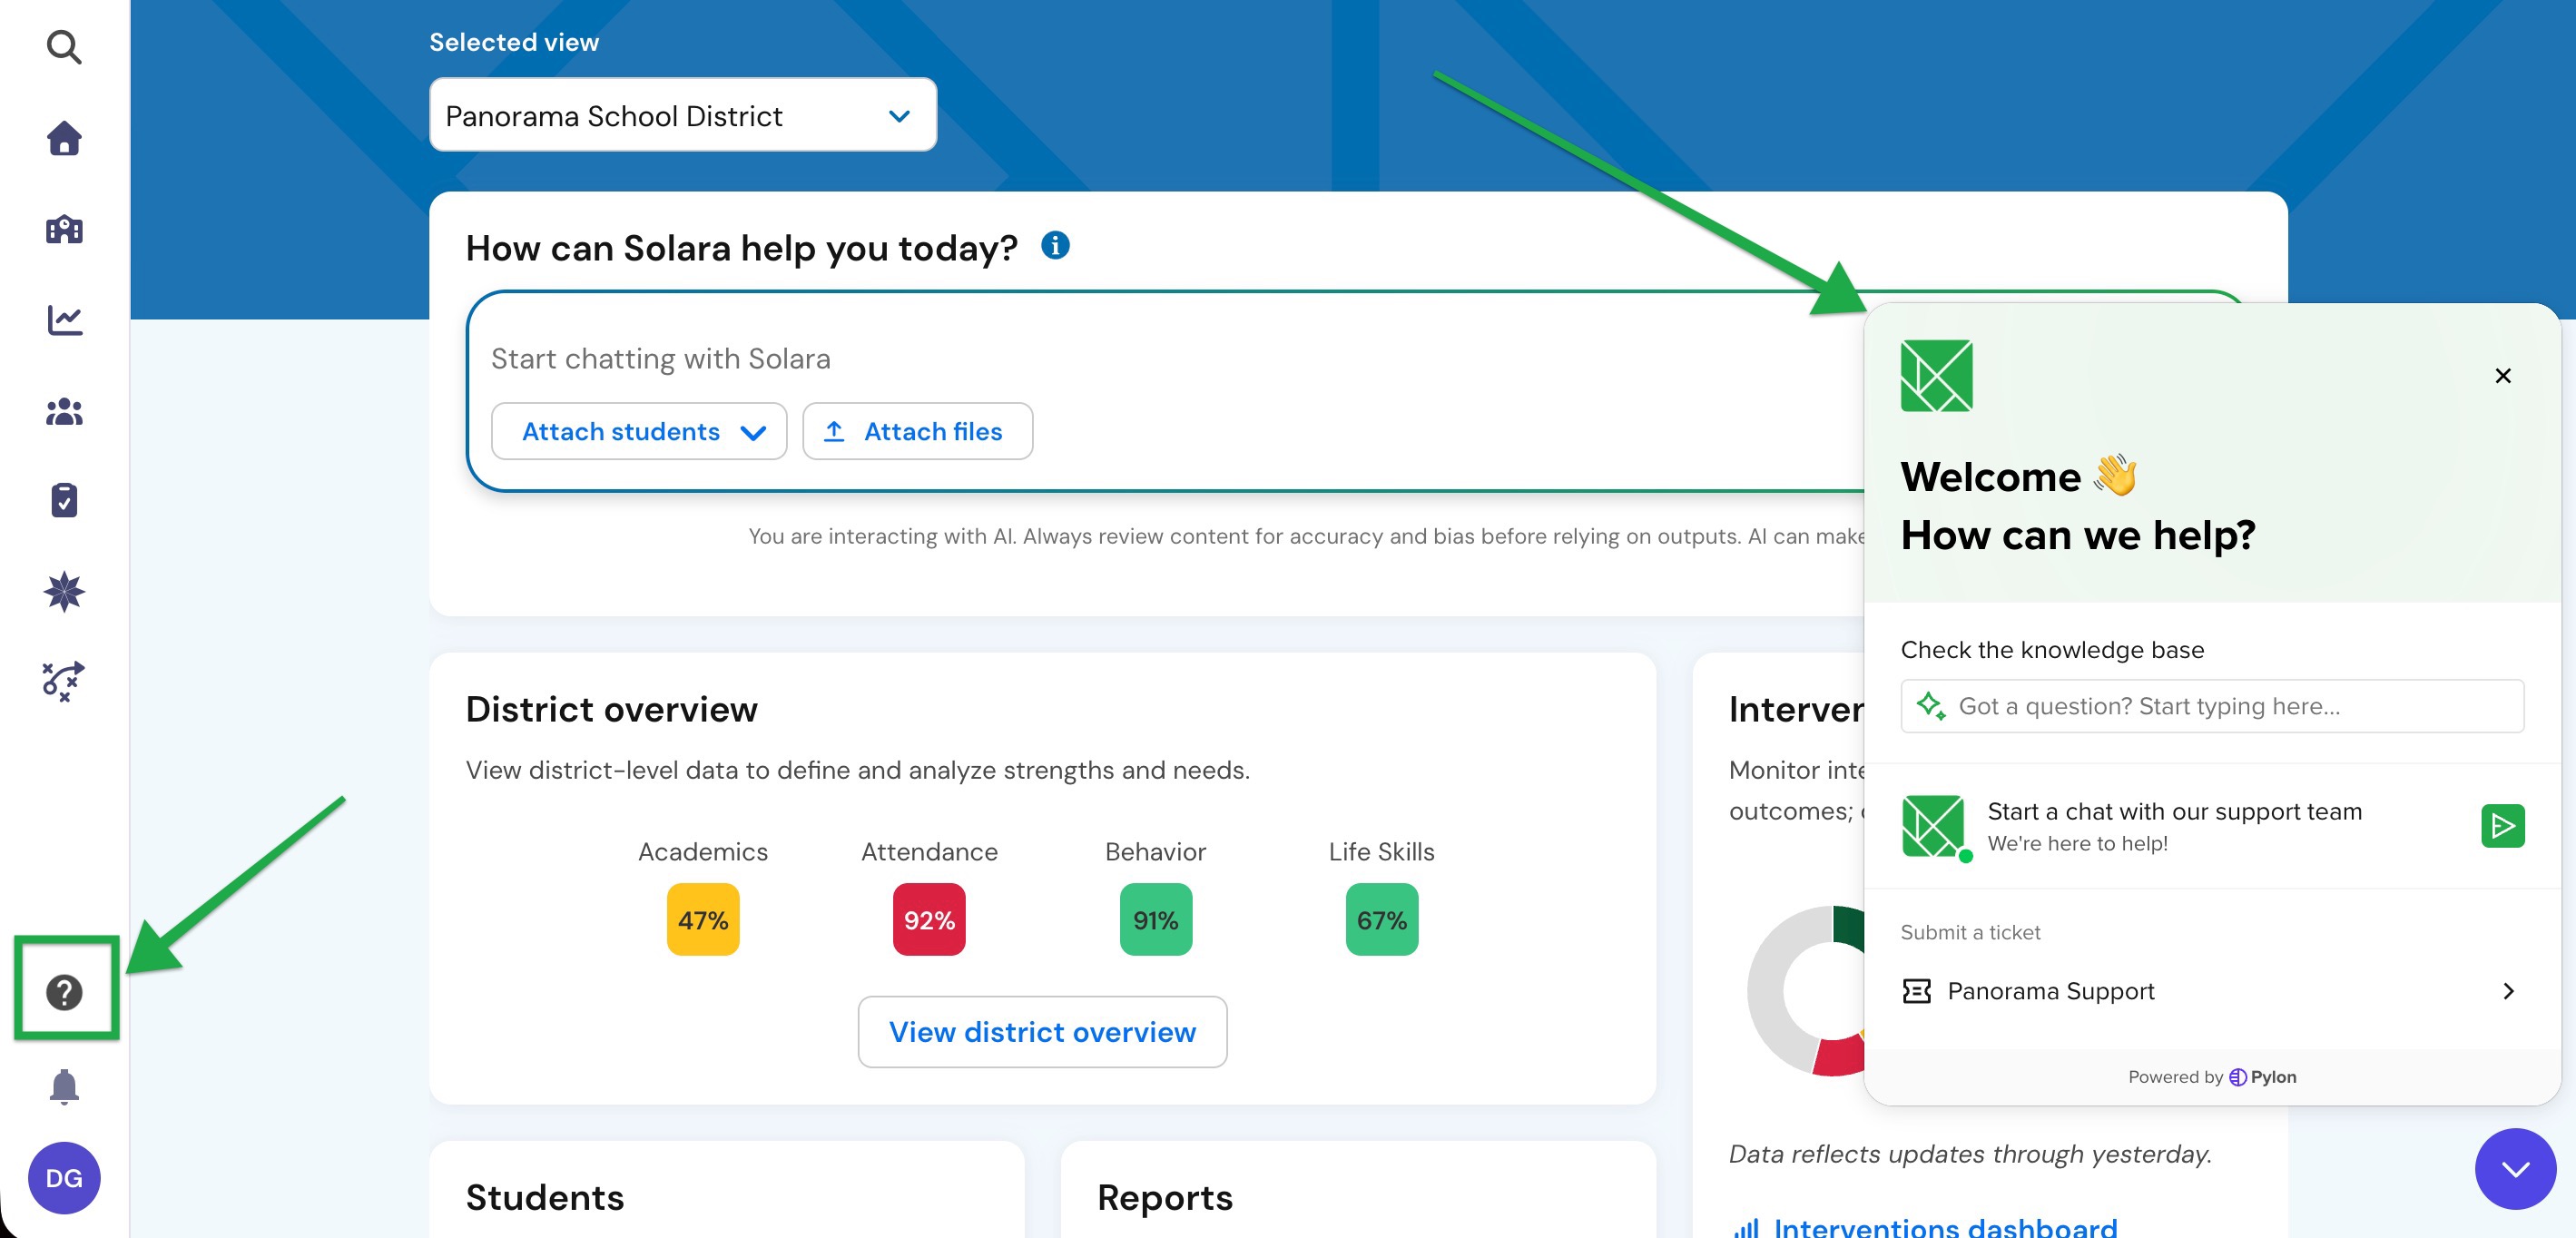Click the send arrow for support chat
The image size is (2576, 1238).
(2502, 825)
